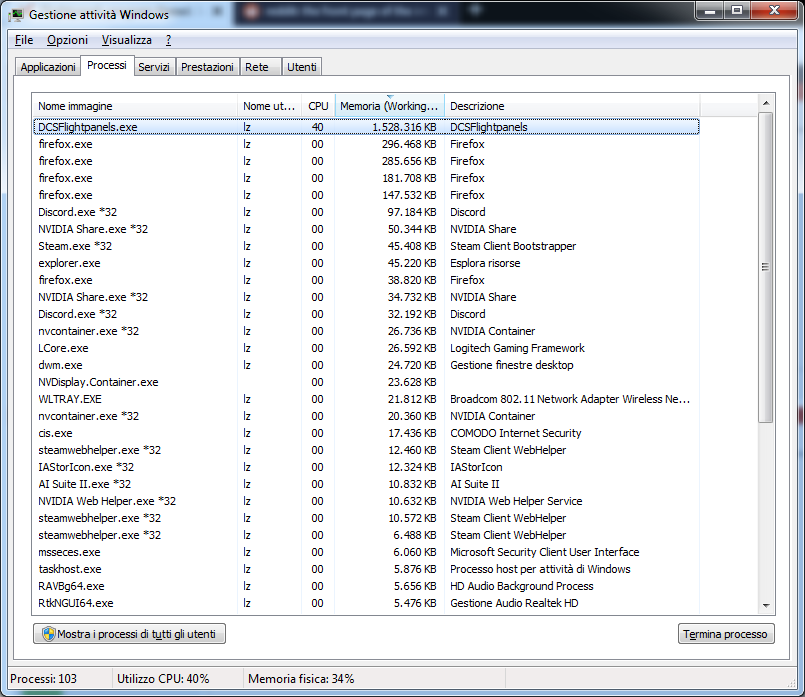Open the Opzioni menu
Viewport: 805px width, 697px height.
(67, 40)
